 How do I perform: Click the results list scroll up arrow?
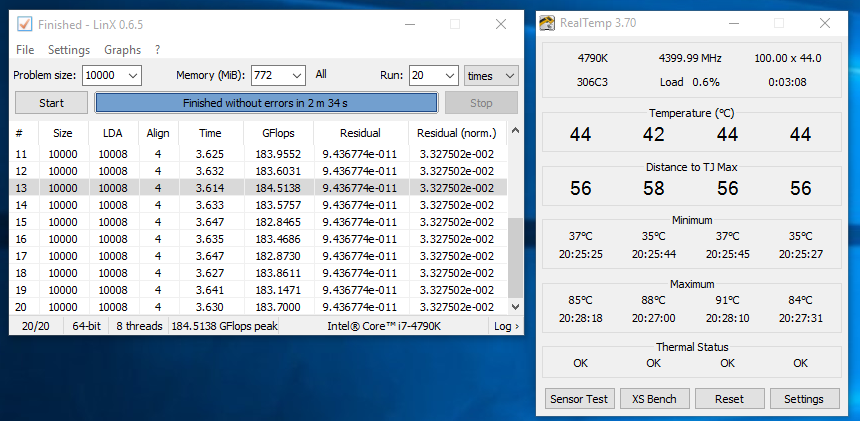(x=515, y=130)
